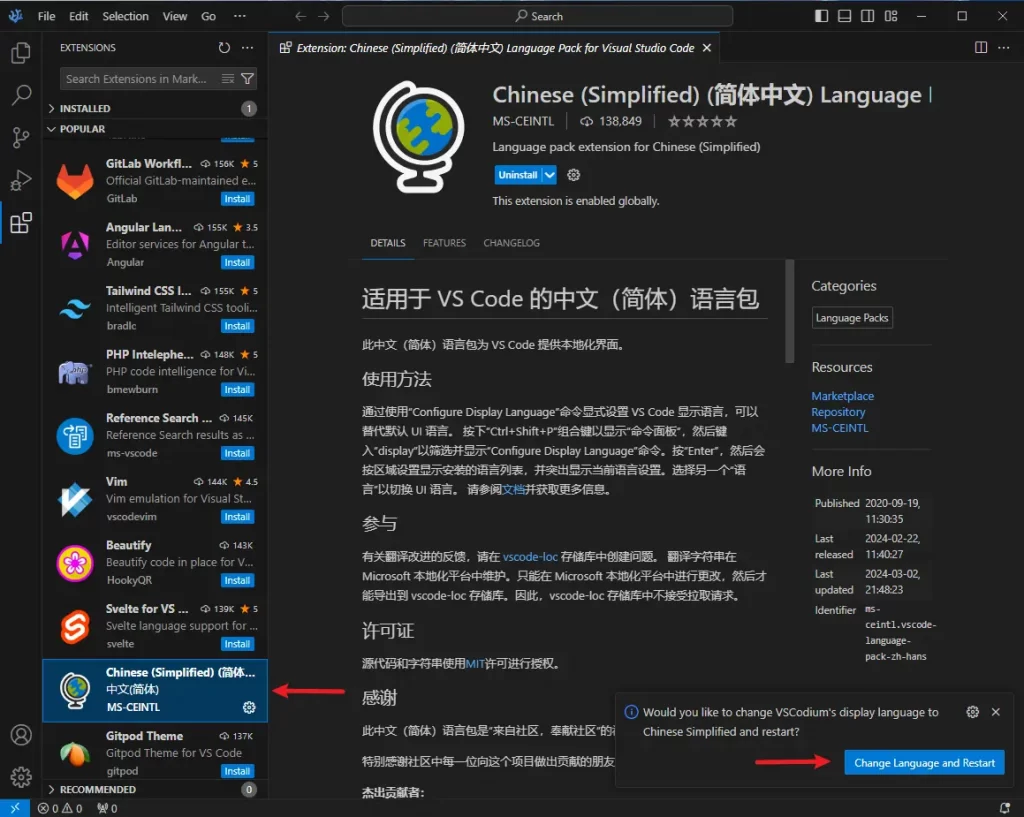Toggle bottom panel layout icon
1024x817 pixels.
tap(844, 16)
